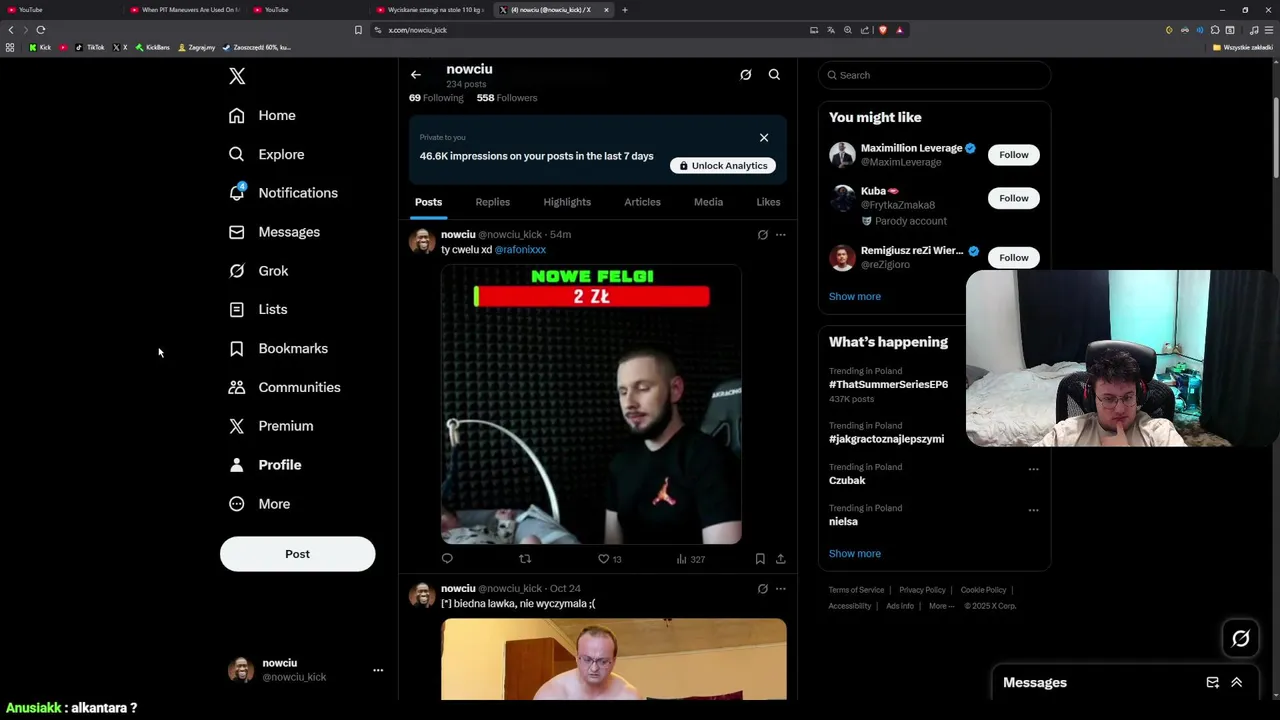1280x720 pixels.
Task: Open Notifications with the bell icon
Action: pyautogui.click(x=283, y=193)
